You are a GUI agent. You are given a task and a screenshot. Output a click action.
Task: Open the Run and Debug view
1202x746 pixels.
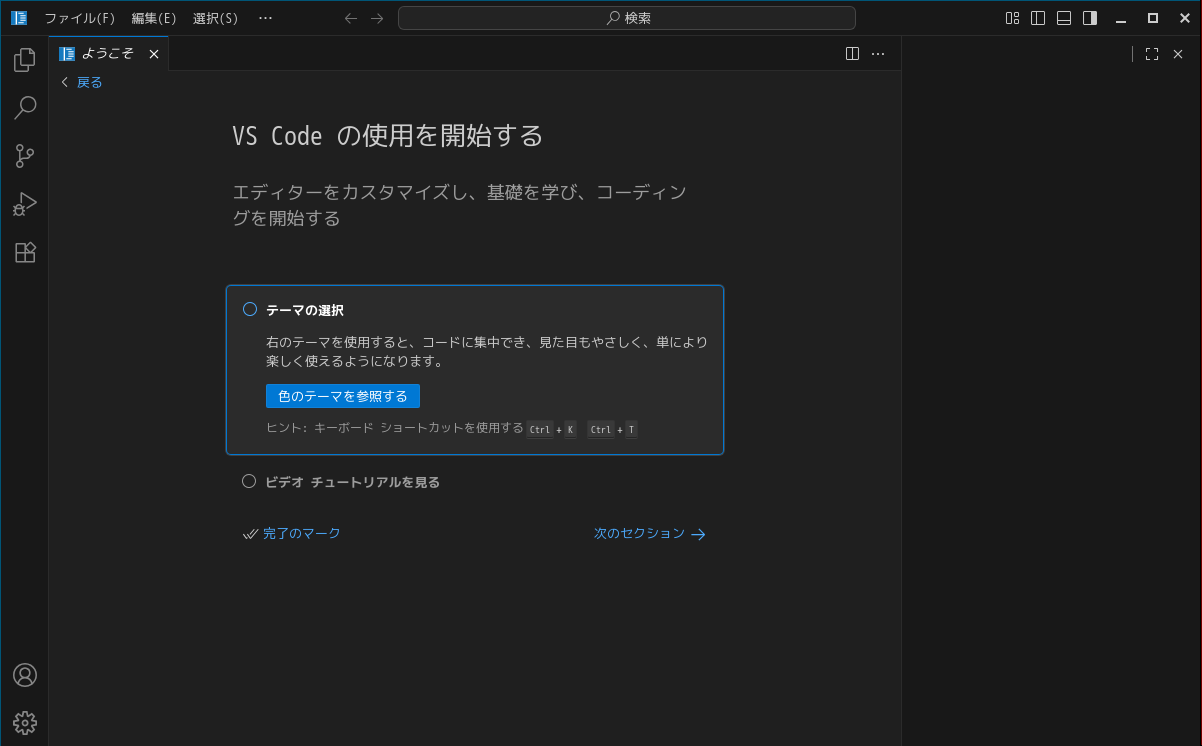pos(25,204)
